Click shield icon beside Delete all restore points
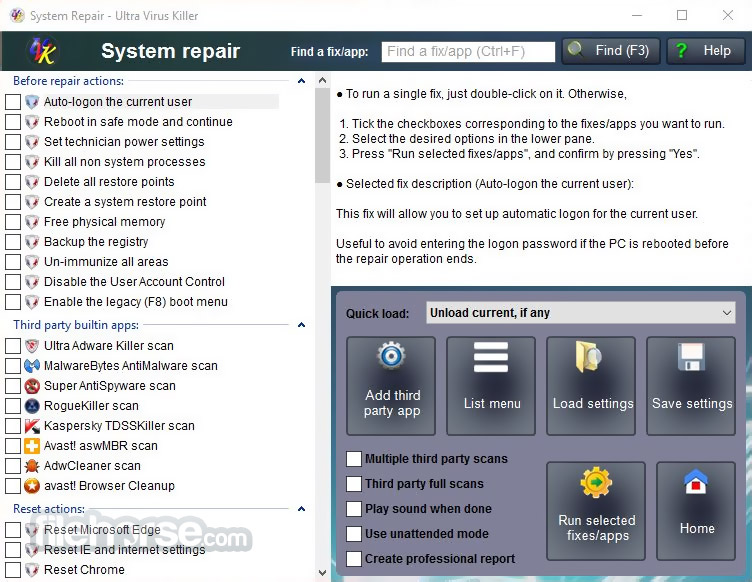 (x=32, y=182)
